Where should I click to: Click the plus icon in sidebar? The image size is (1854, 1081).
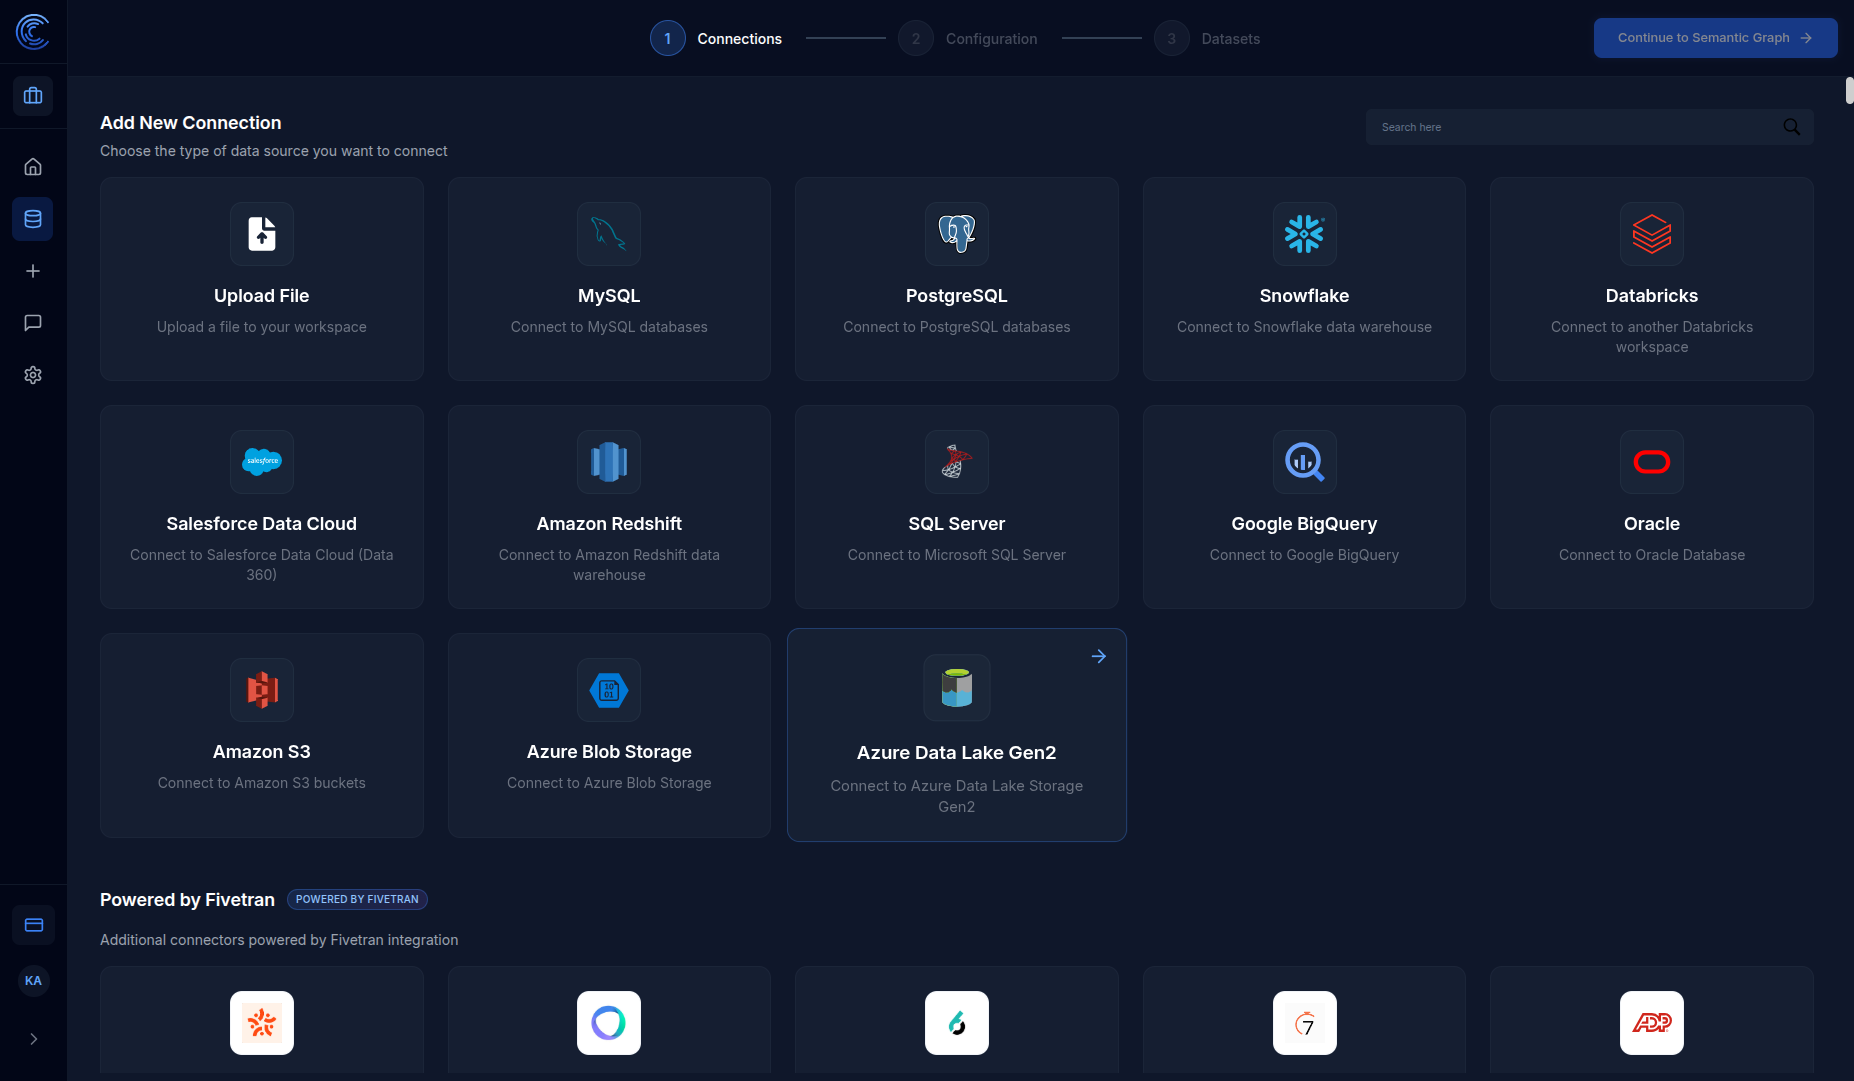(x=33, y=271)
